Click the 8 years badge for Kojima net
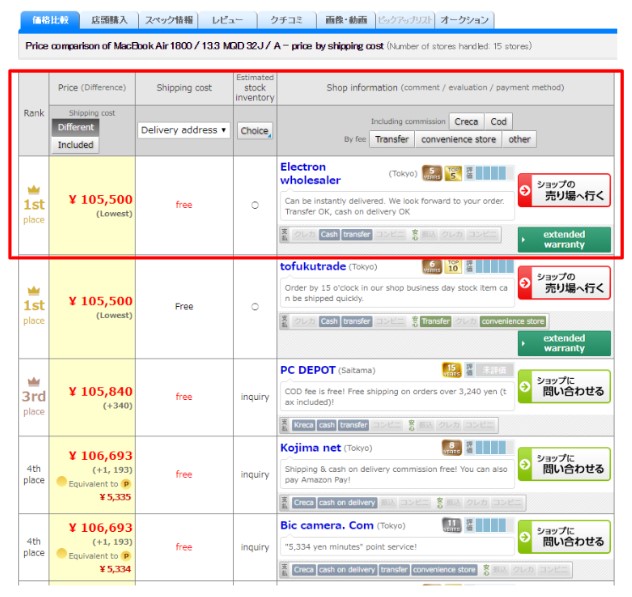The width and height of the screenshot is (632, 597). [452, 447]
